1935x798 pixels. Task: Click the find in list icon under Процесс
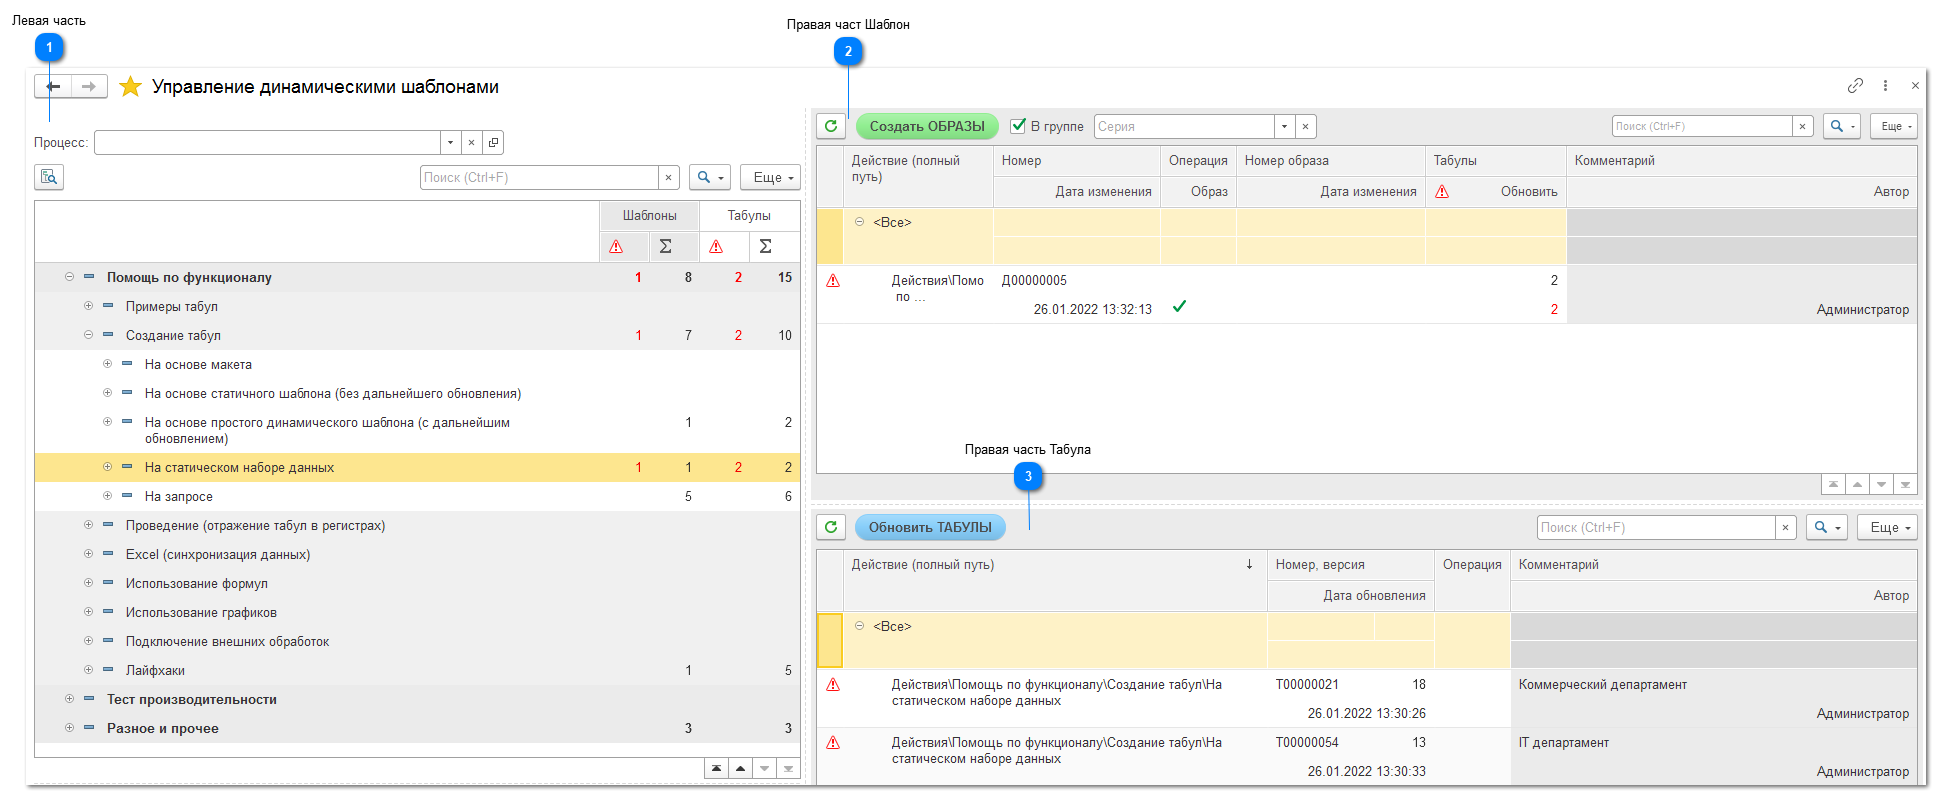(x=49, y=177)
